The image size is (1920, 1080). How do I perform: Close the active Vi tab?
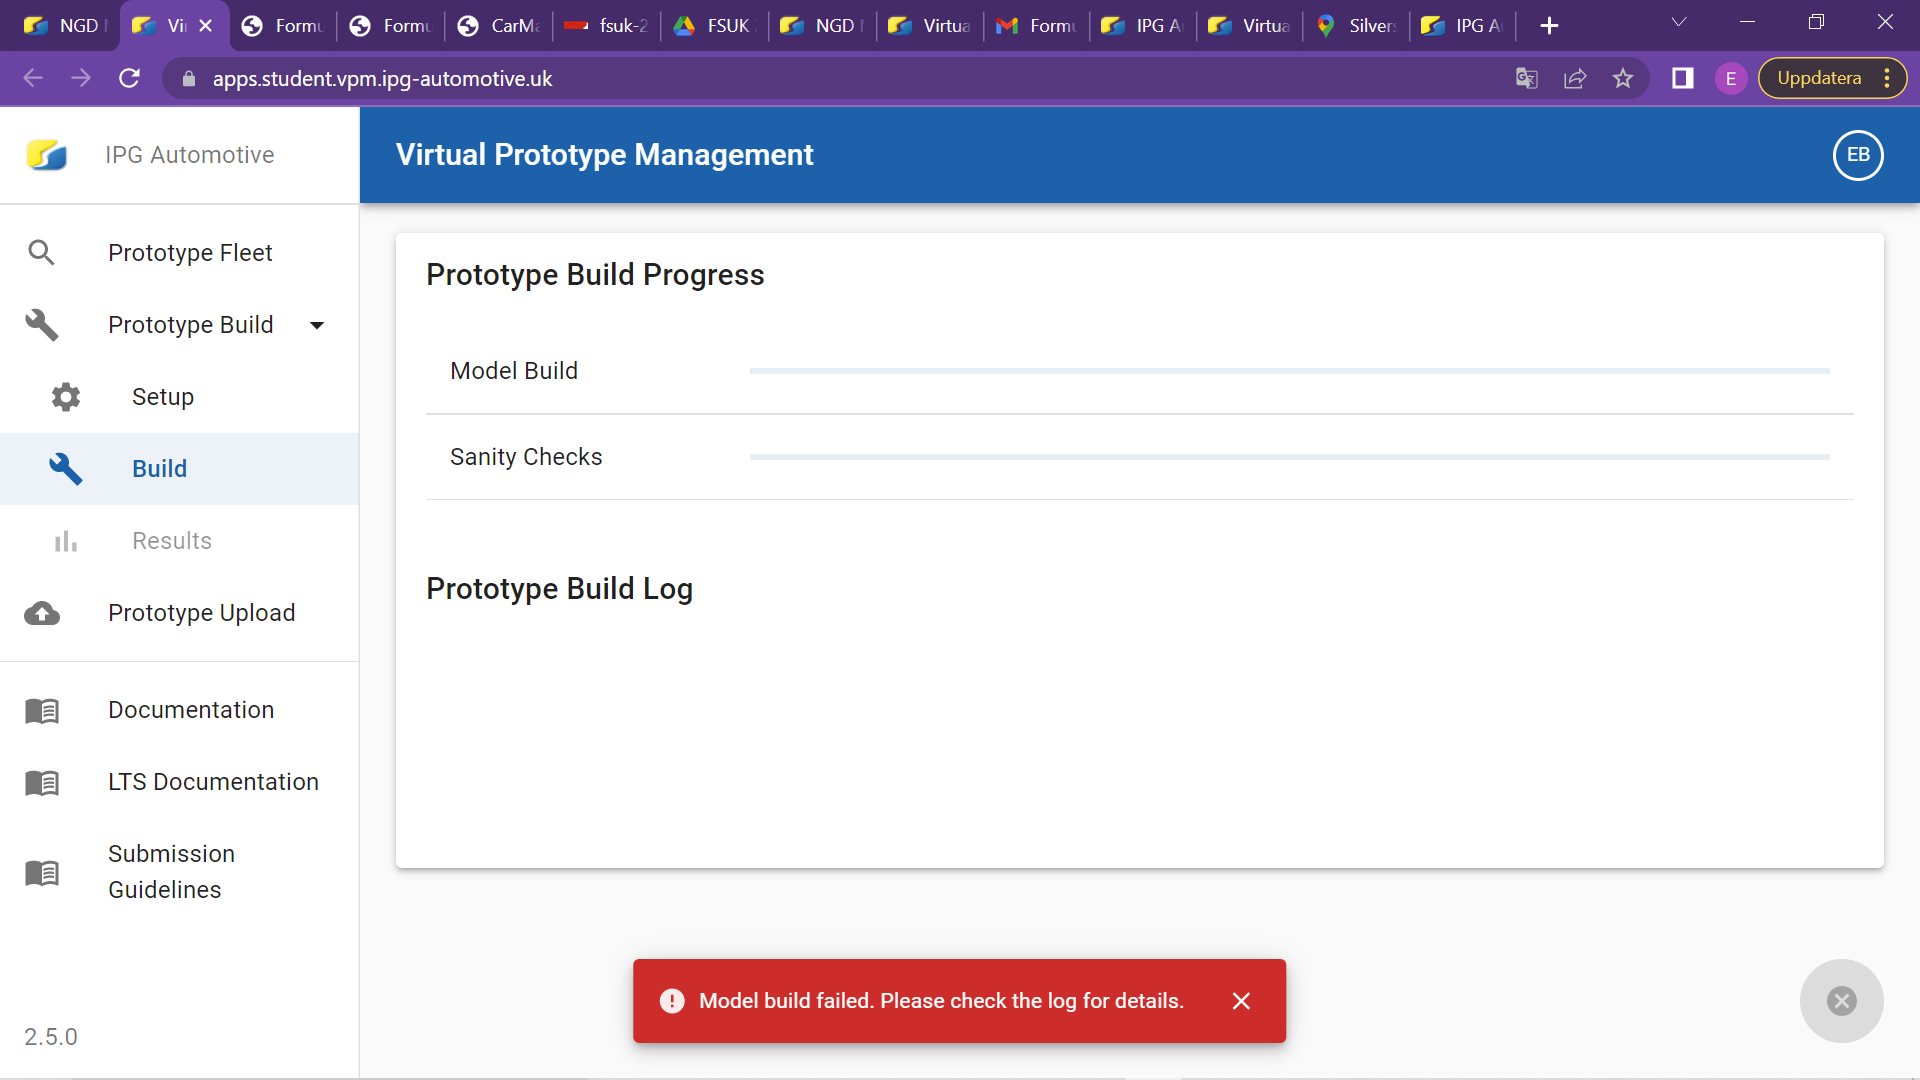(x=206, y=26)
